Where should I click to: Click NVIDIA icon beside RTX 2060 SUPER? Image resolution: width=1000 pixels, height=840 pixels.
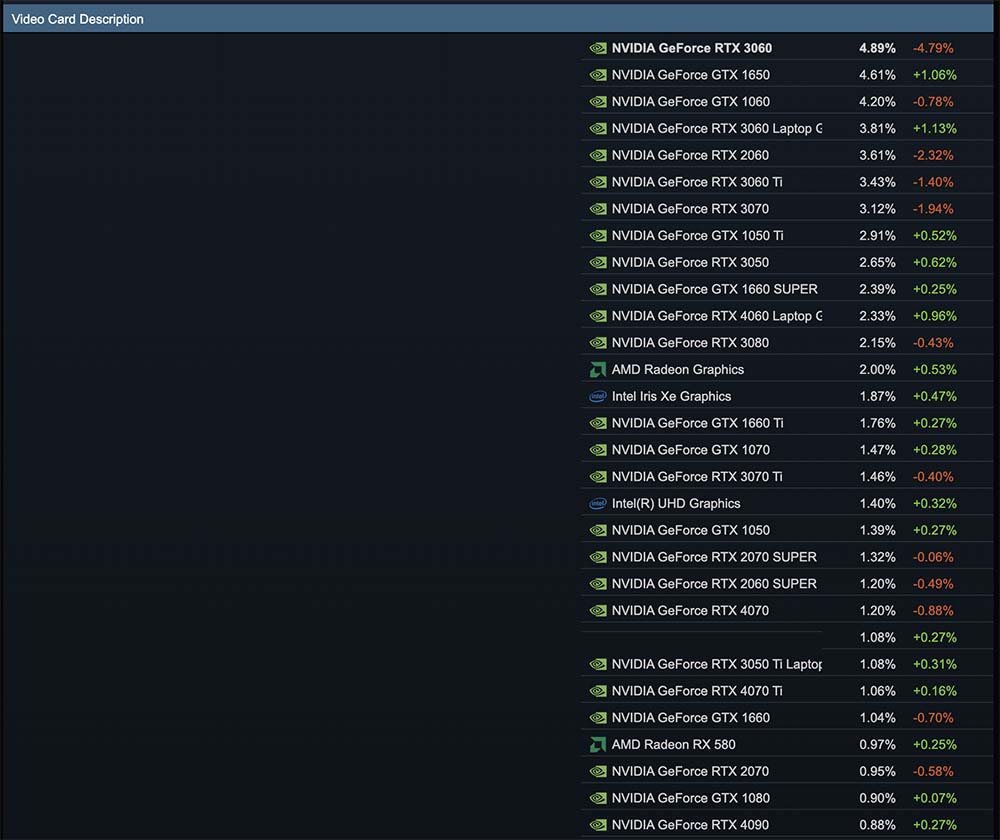598,584
